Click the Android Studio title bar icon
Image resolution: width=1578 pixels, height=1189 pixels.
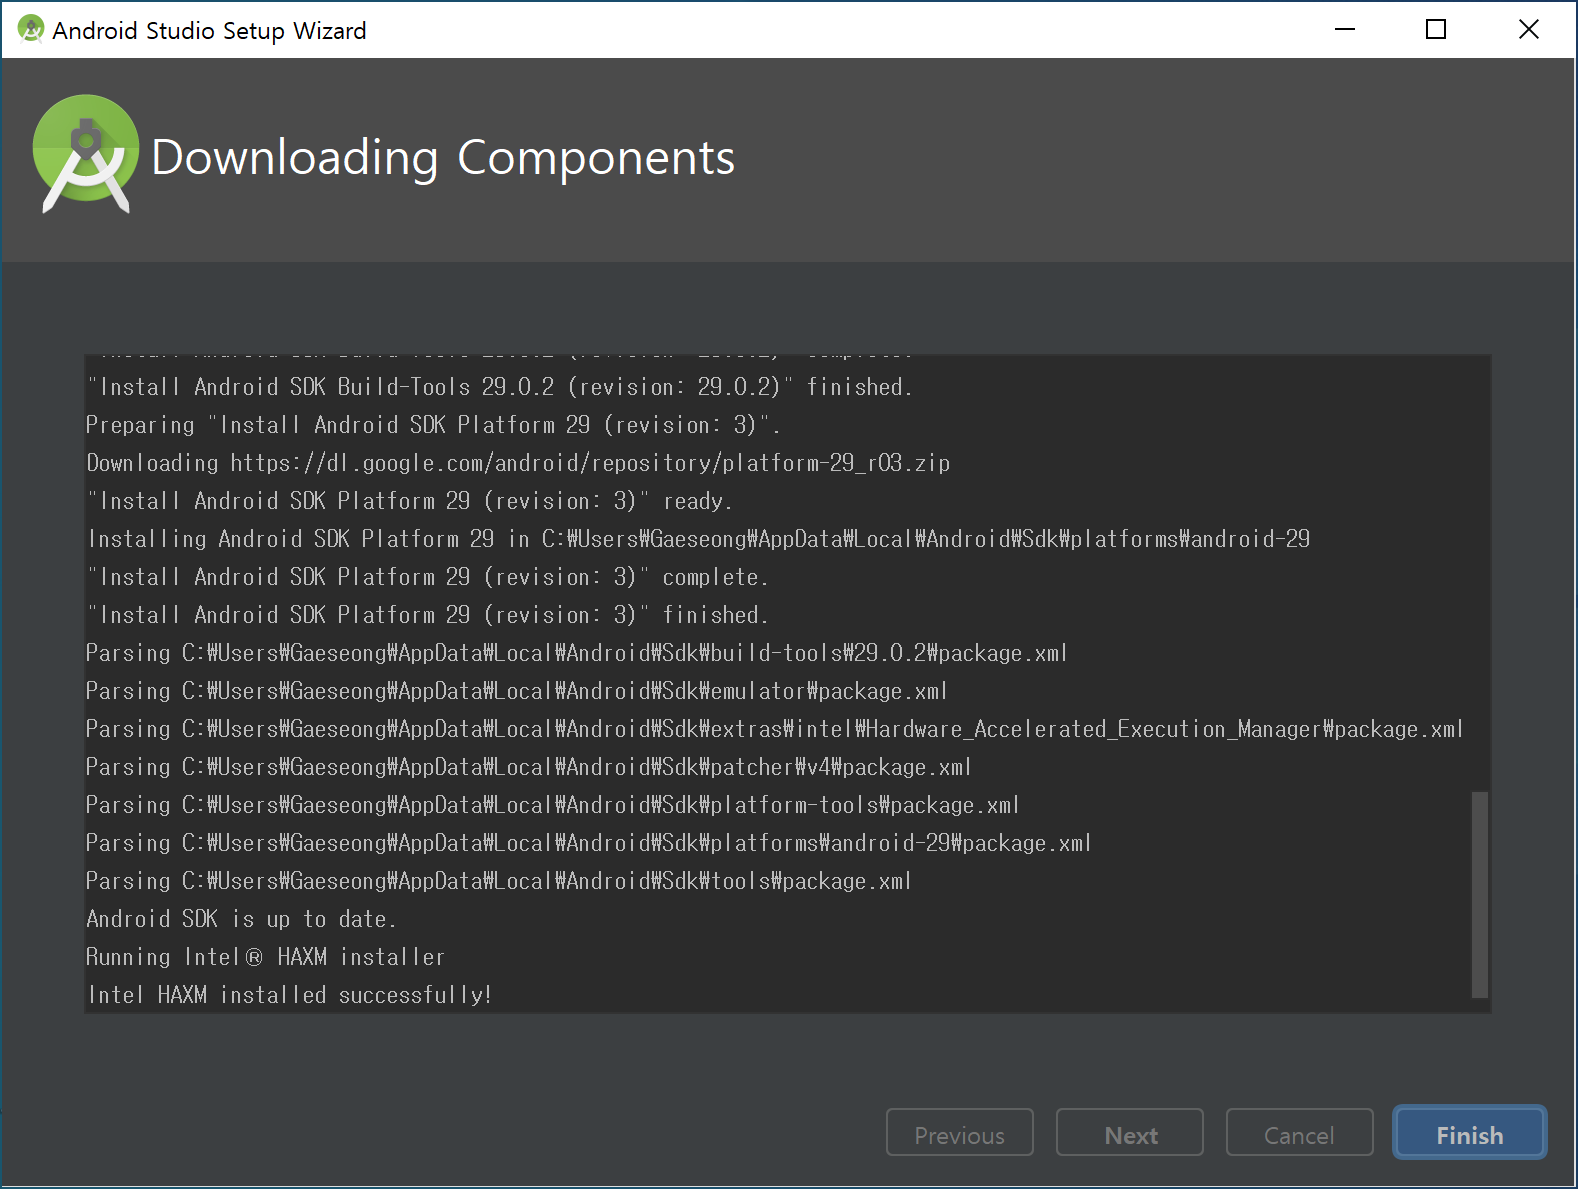31,30
